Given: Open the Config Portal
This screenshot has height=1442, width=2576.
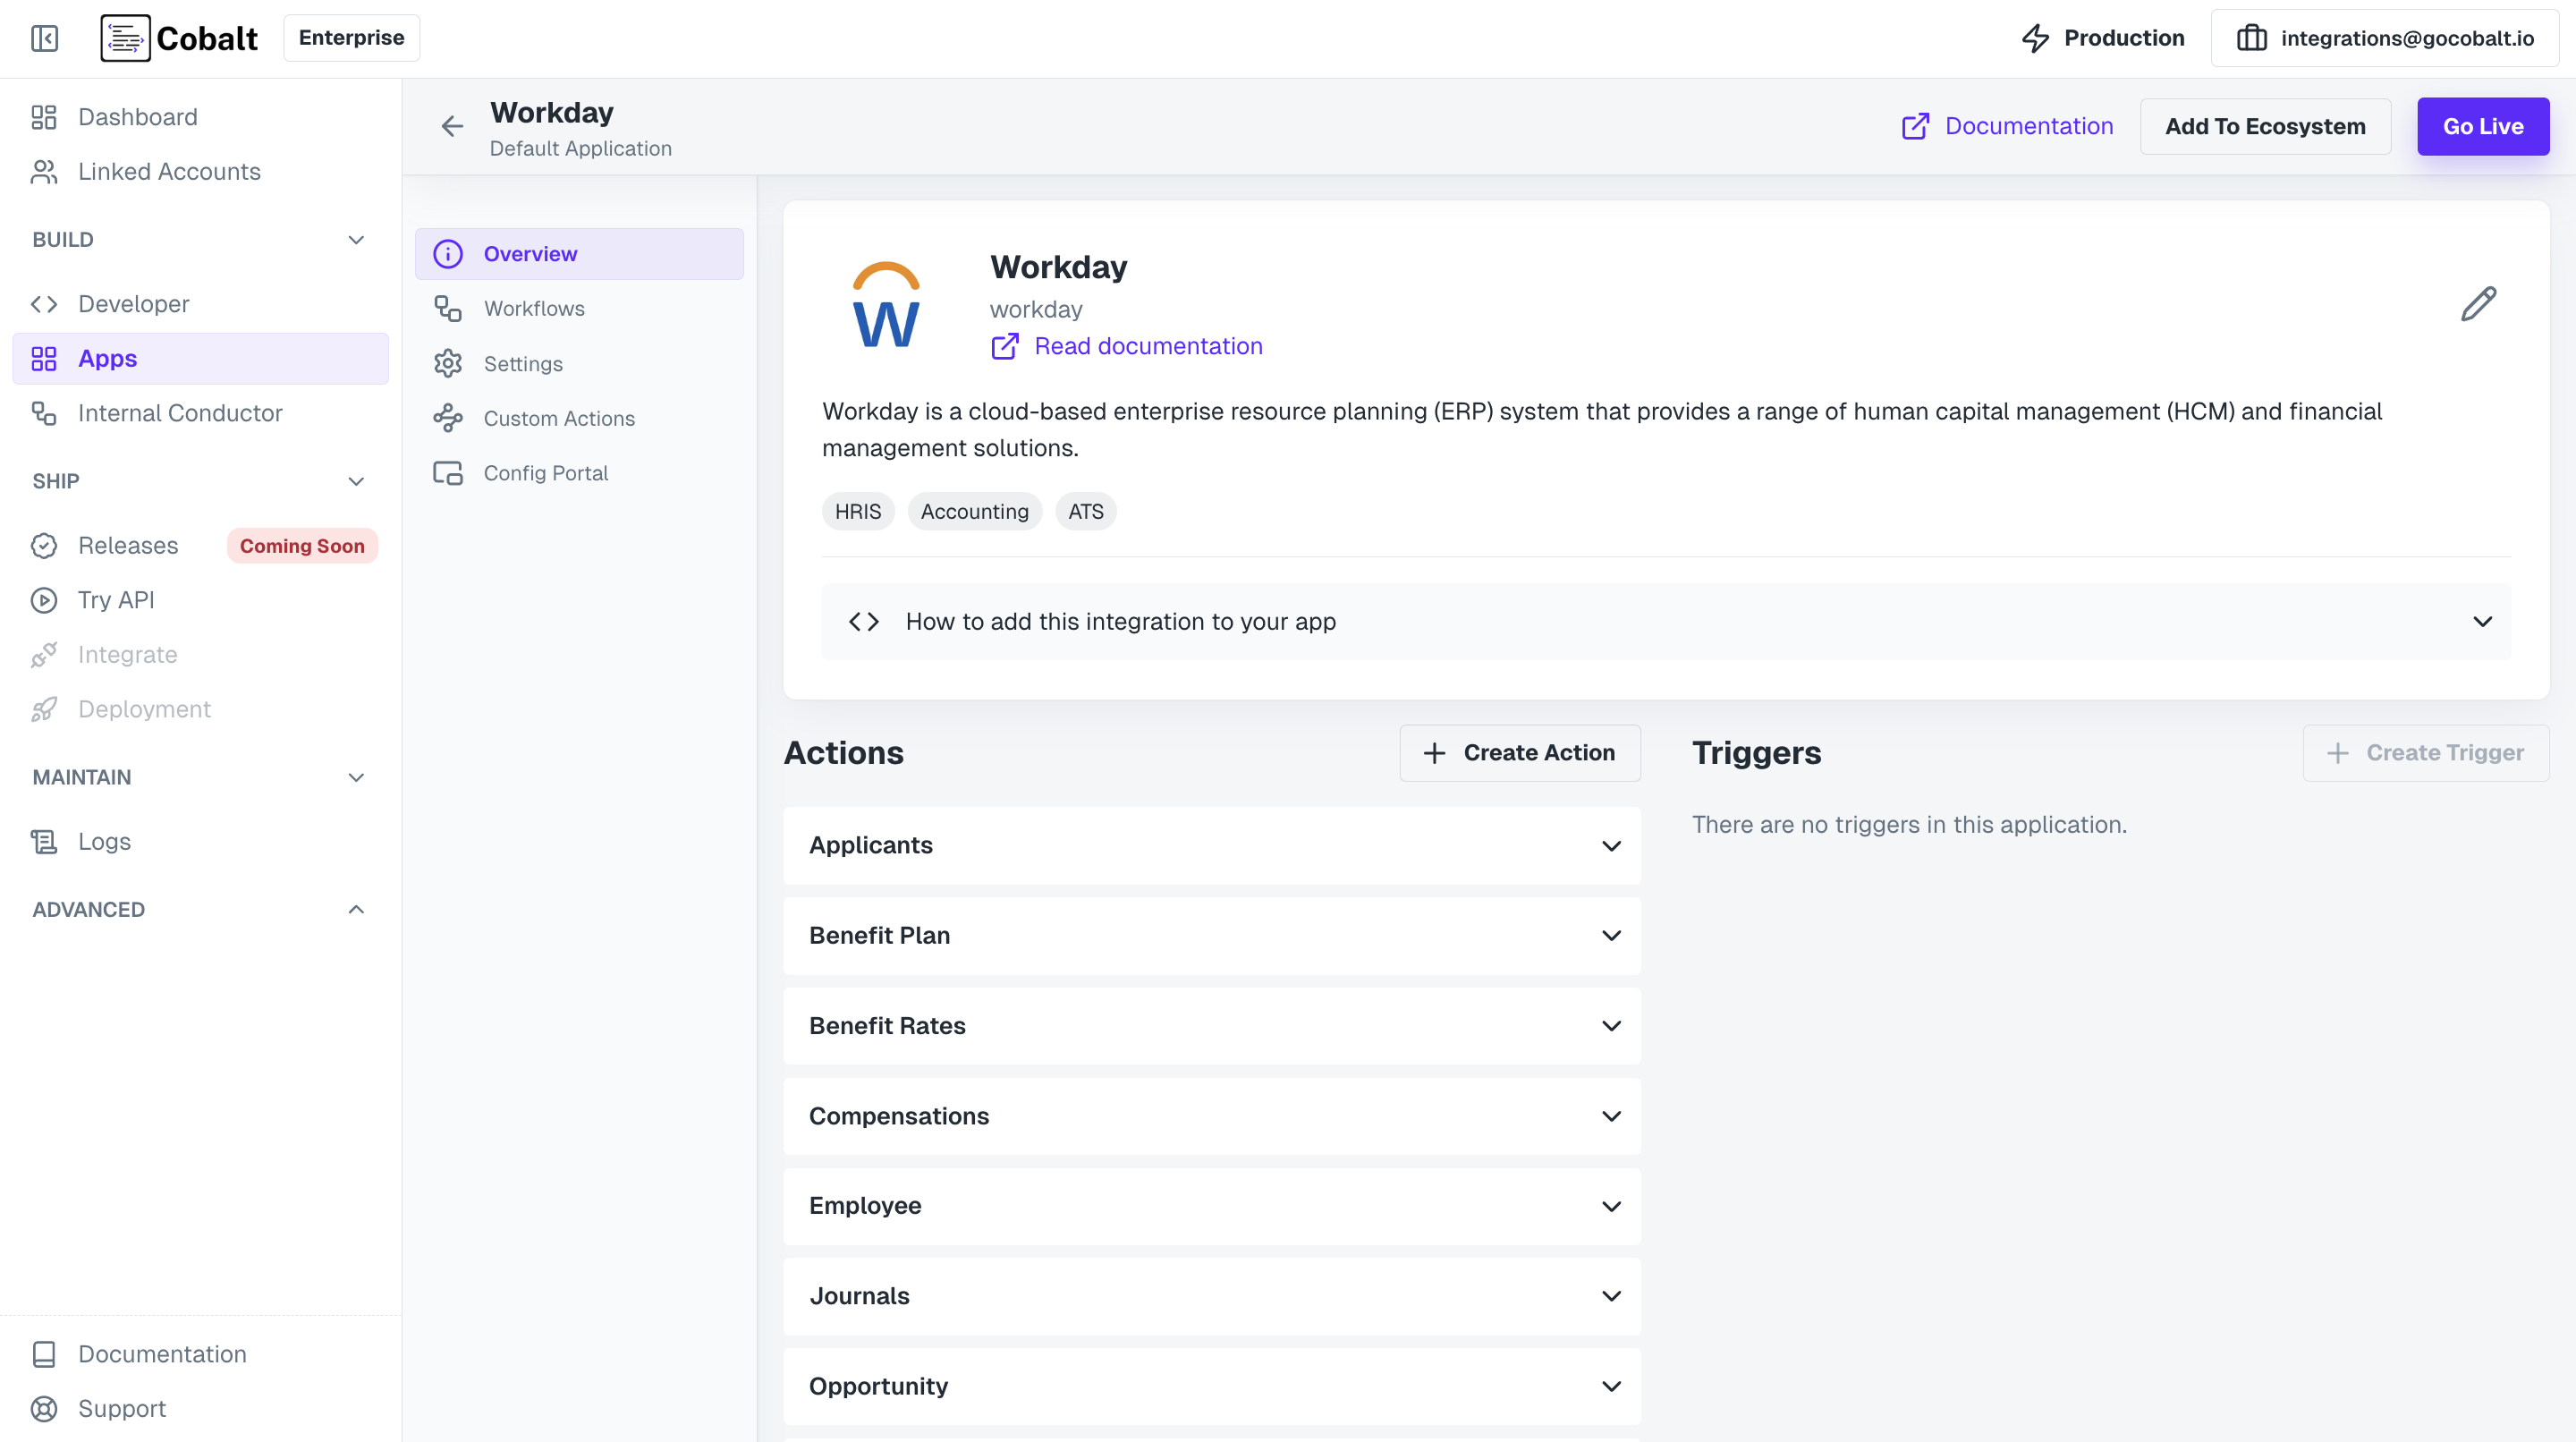Looking at the screenshot, I should coord(545,472).
